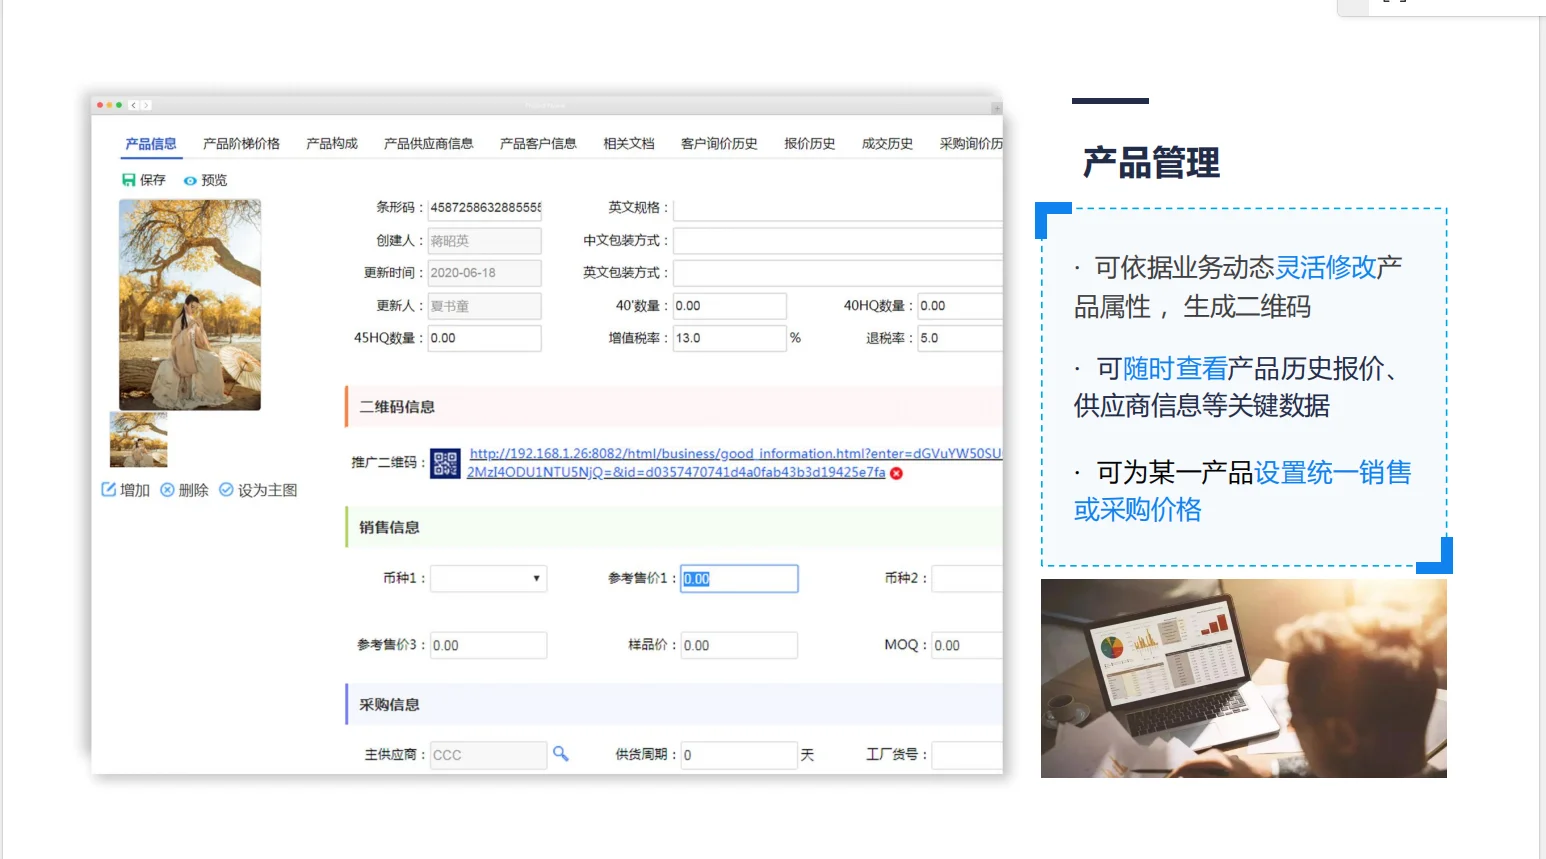Click the 主供应商 field showing CCC

[x=488, y=754]
